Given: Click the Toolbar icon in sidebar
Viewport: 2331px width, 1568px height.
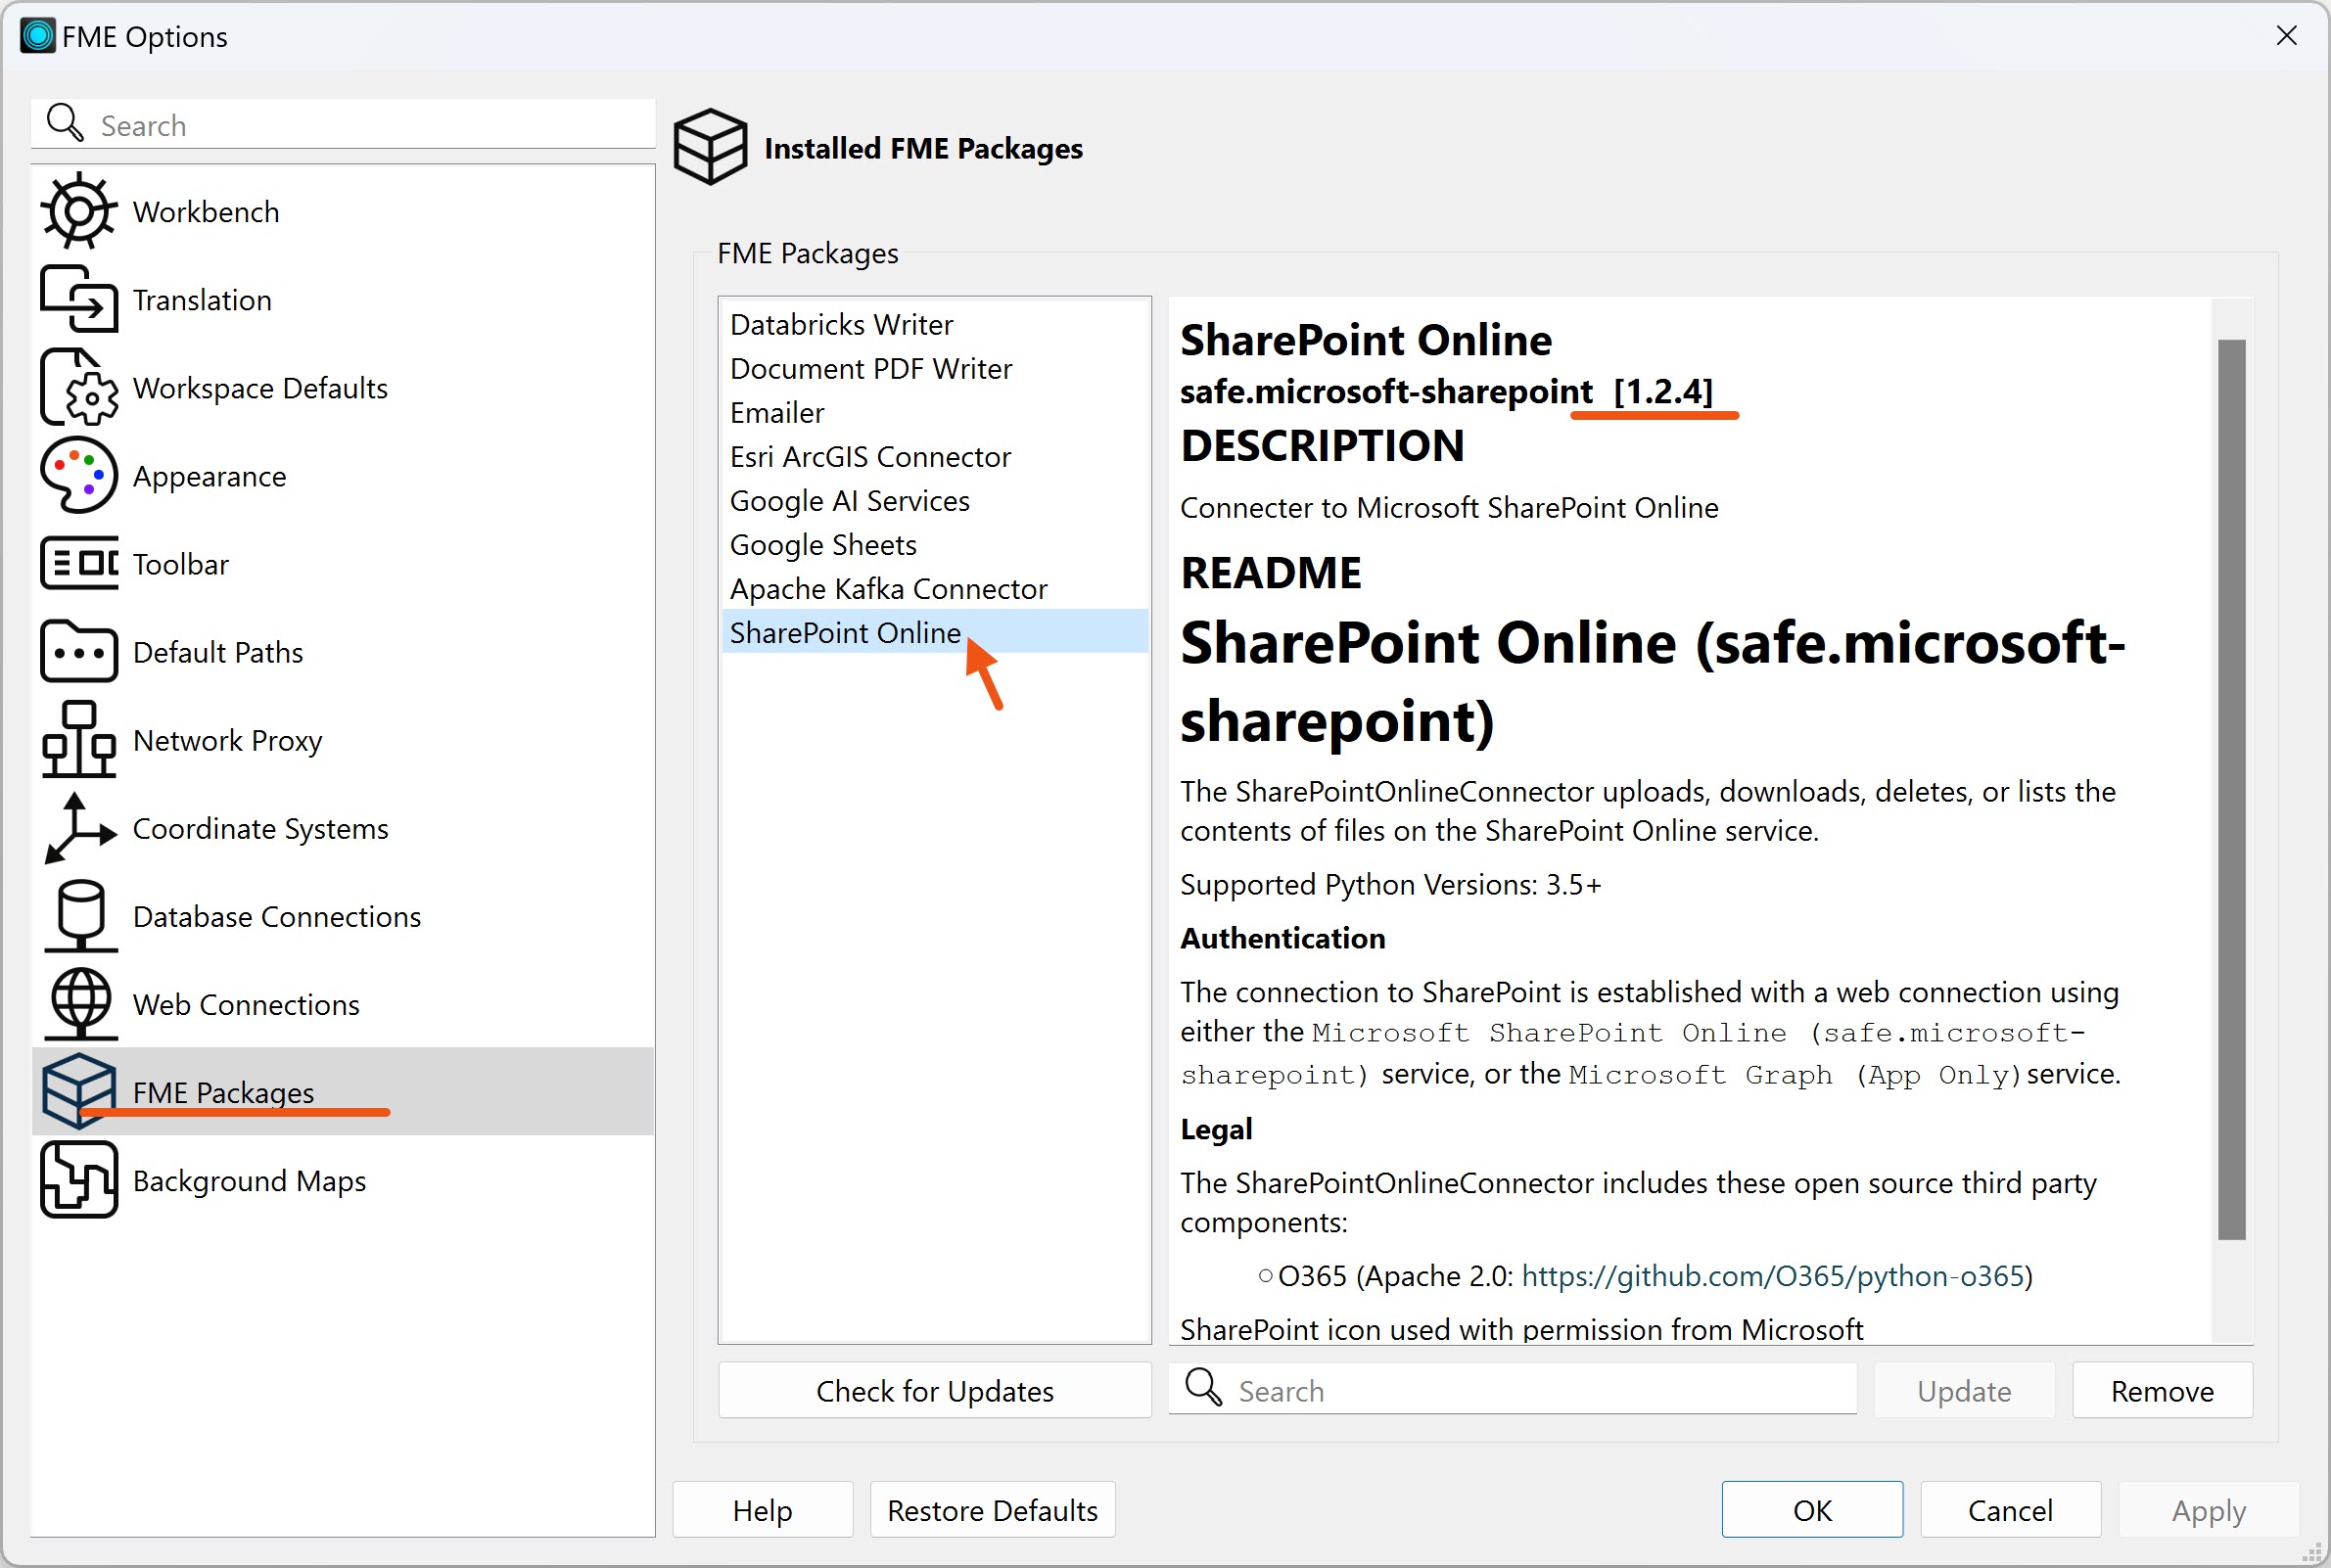Looking at the screenshot, I should [x=79, y=563].
